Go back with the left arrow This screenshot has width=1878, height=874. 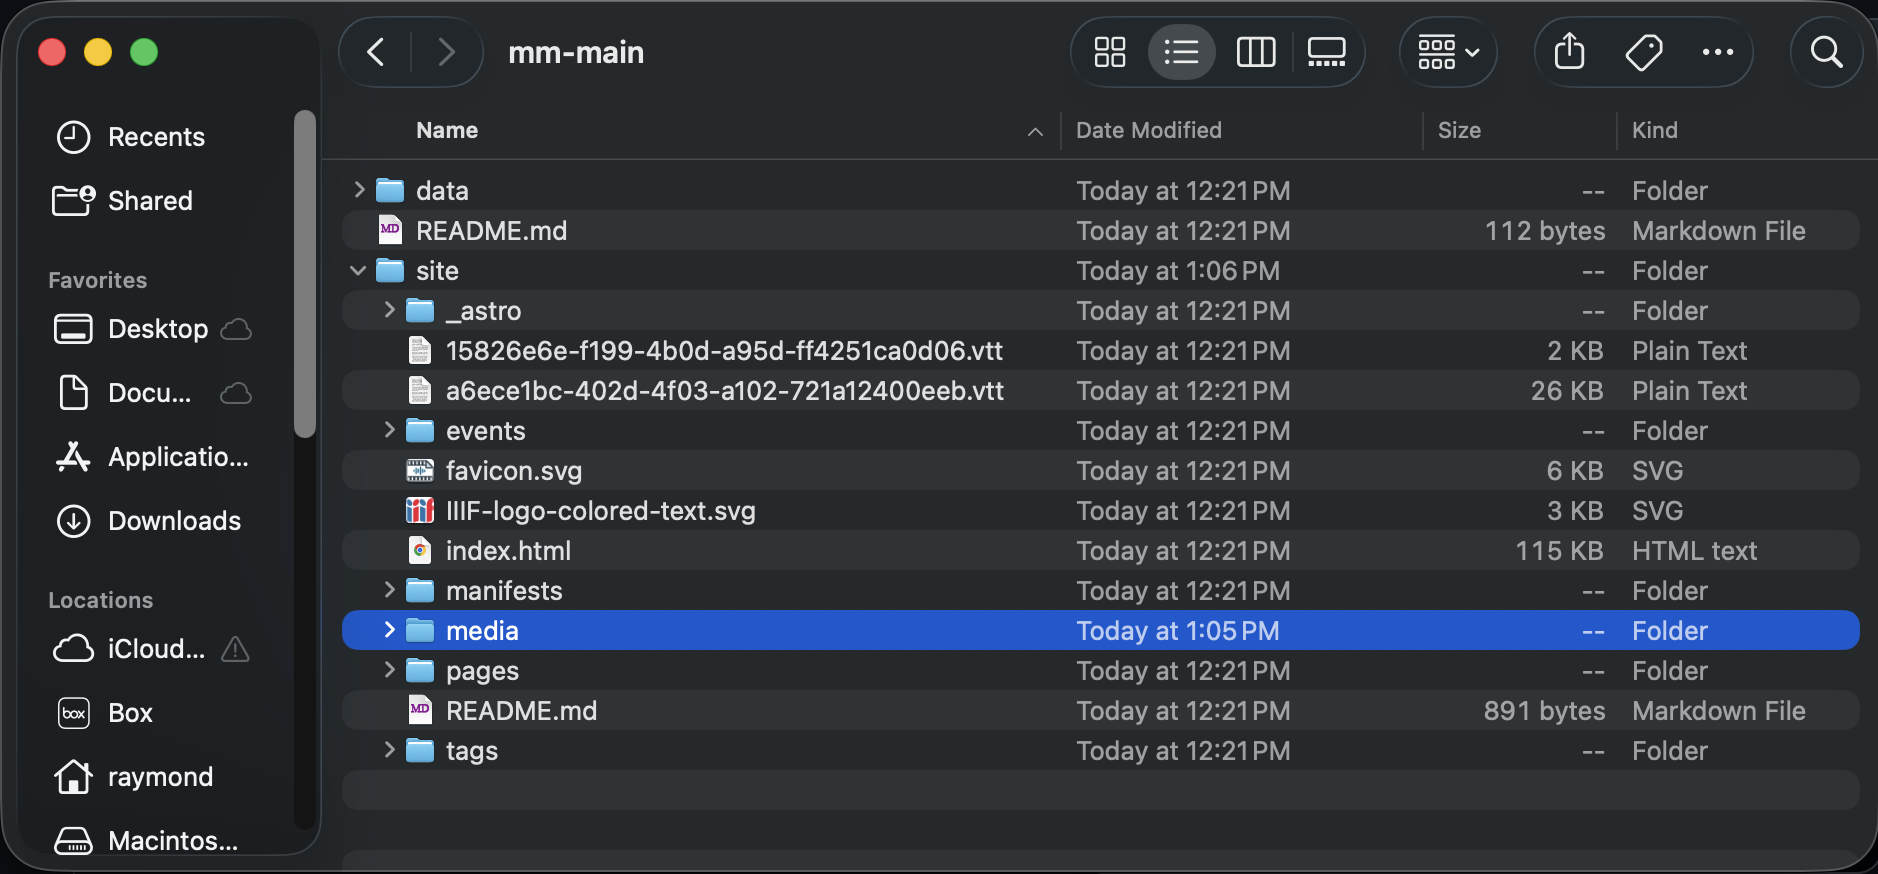point(376,52)
